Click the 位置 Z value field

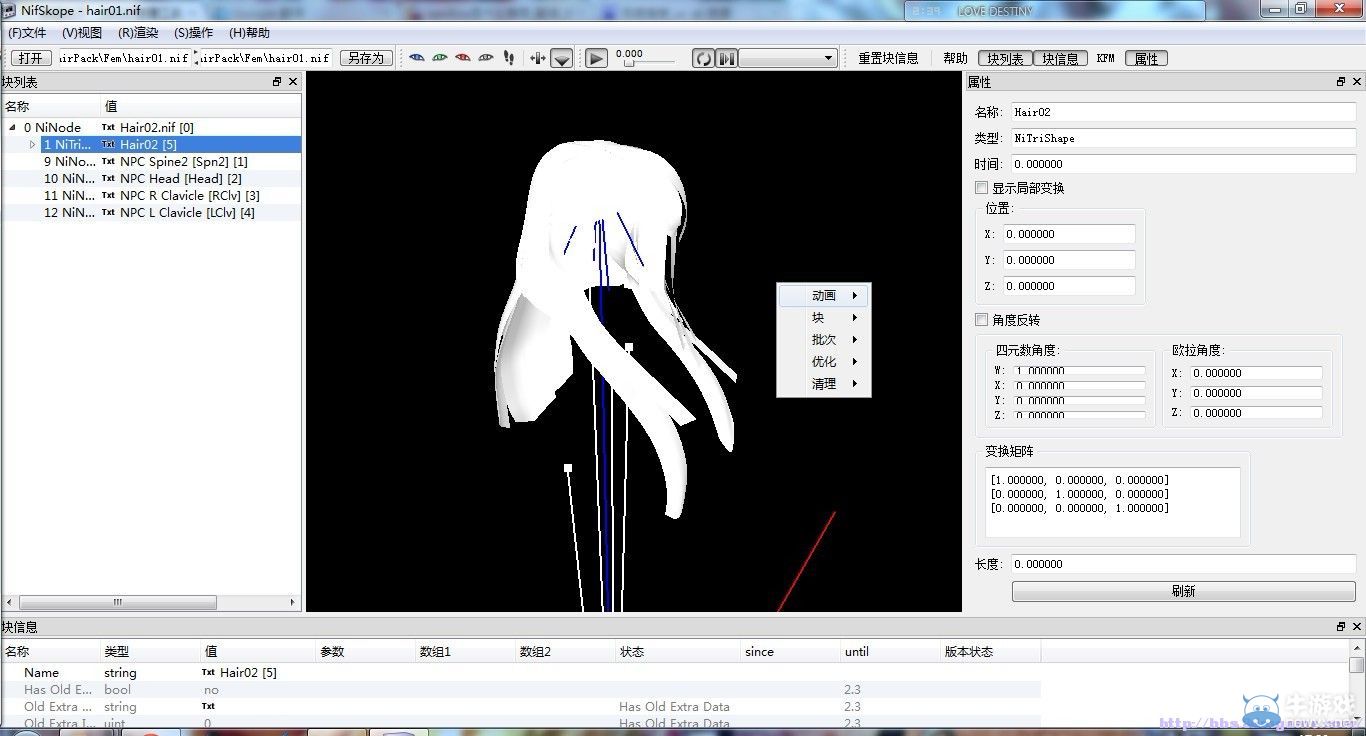click(1069, 286)
